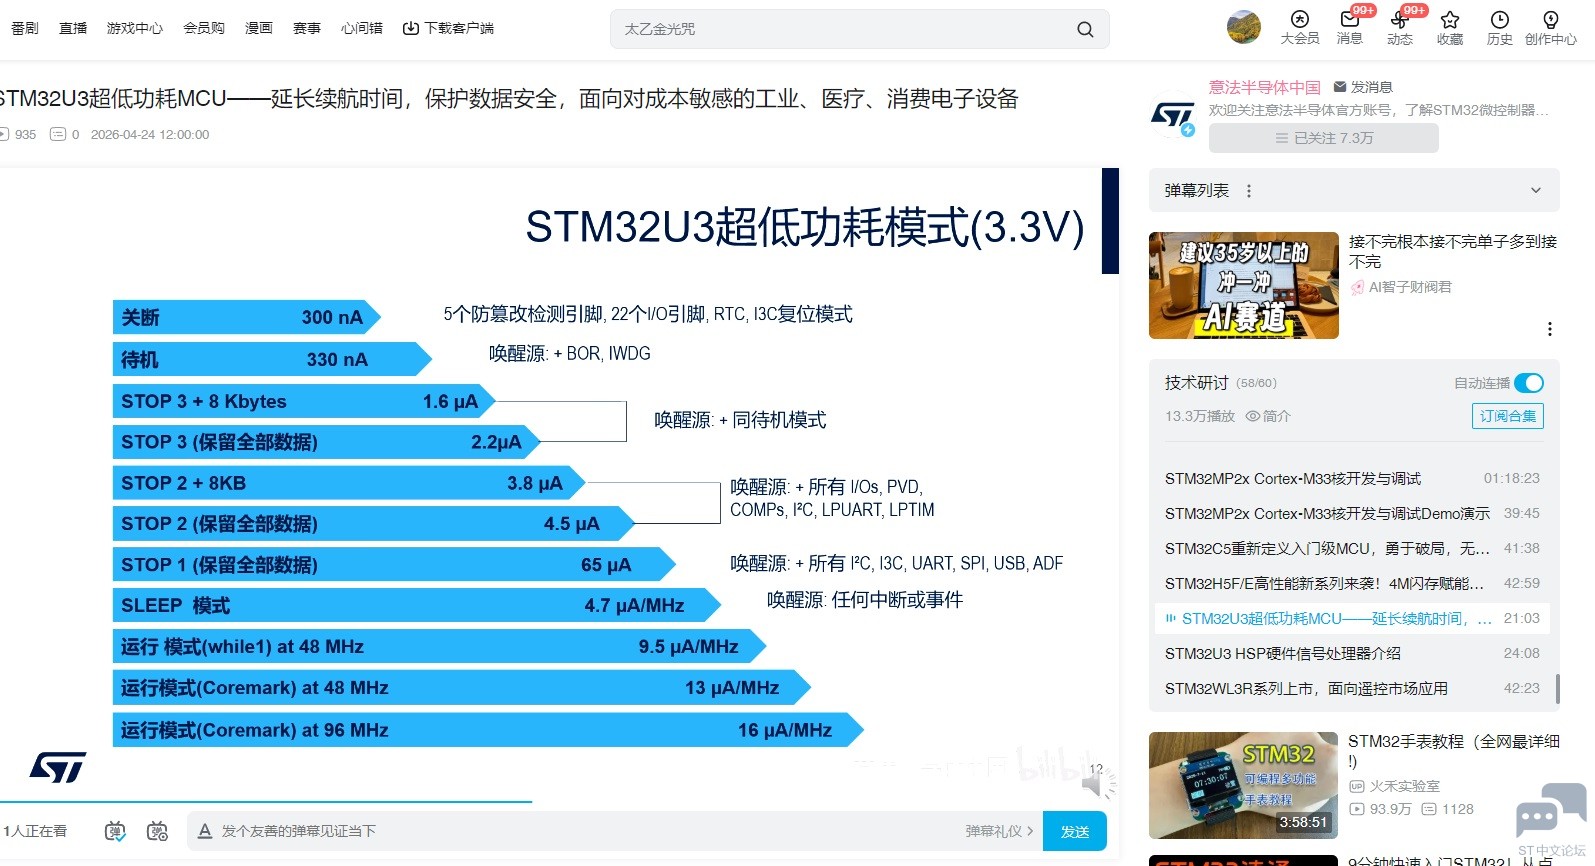1595x866 pixels.
Task: Play STM32MP2x Cortex-M33核开发与调试Demo演示 episode
Action: pos(1352,514)
